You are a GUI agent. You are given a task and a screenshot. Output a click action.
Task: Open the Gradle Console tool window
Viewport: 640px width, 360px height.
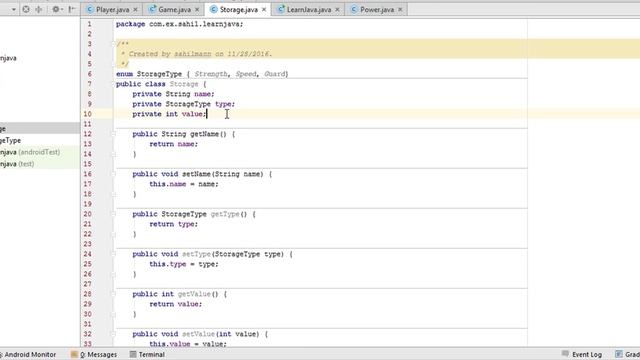pyautogui.click(x=628, y=354)
